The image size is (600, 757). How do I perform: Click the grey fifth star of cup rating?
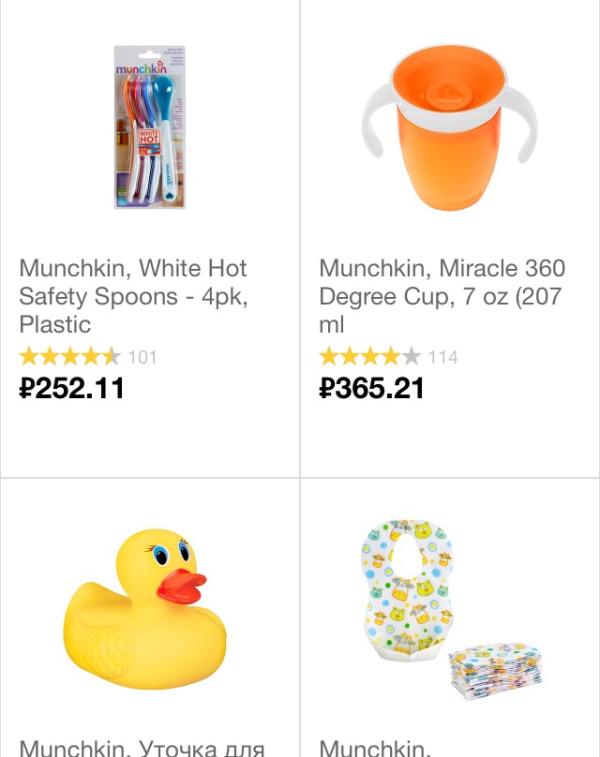coord(411,357)
